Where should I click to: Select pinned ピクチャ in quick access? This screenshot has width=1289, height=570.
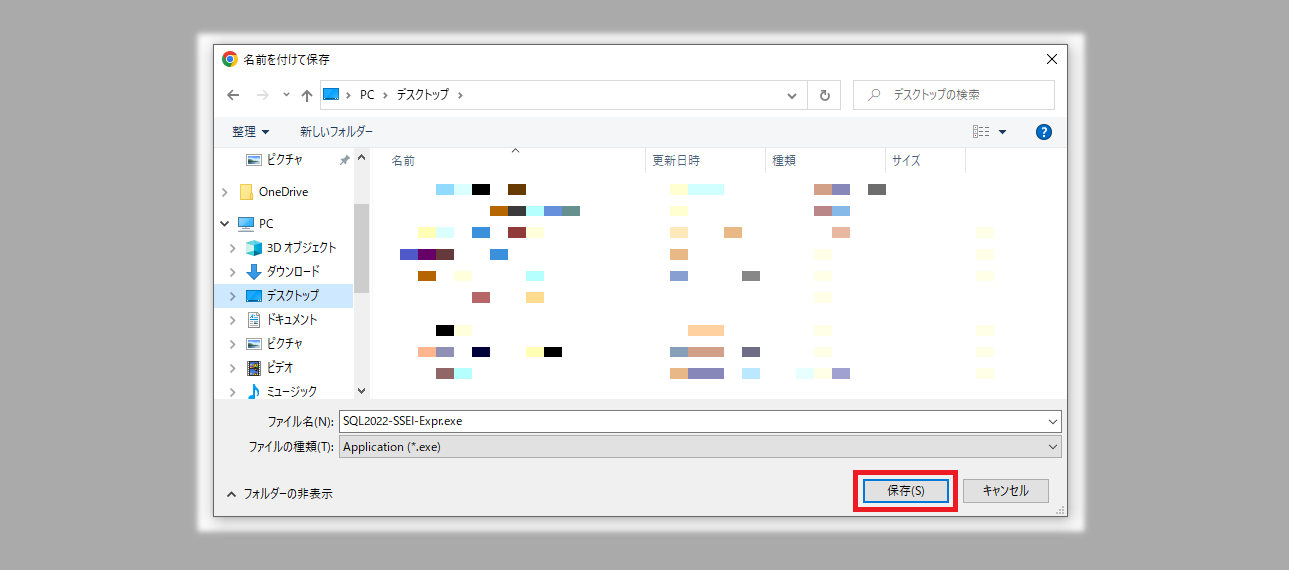[285, 160]
